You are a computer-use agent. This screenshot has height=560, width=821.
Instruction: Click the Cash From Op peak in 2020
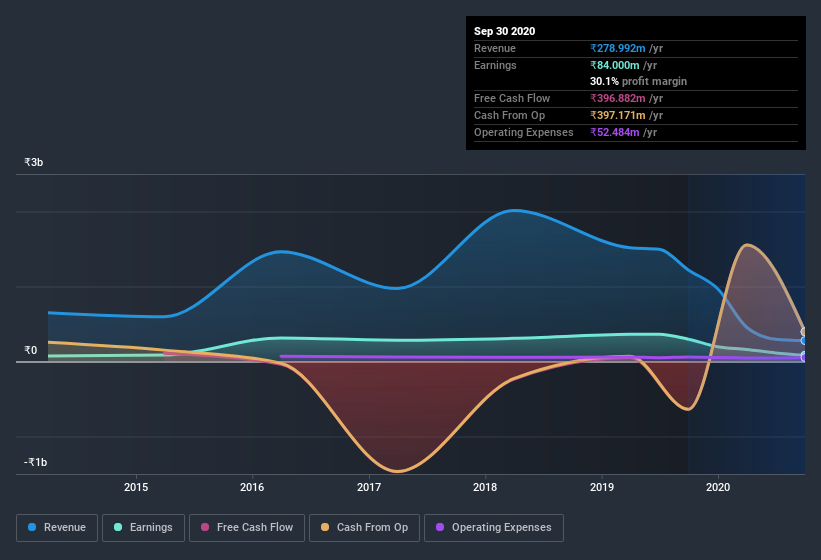pos(746,245)
